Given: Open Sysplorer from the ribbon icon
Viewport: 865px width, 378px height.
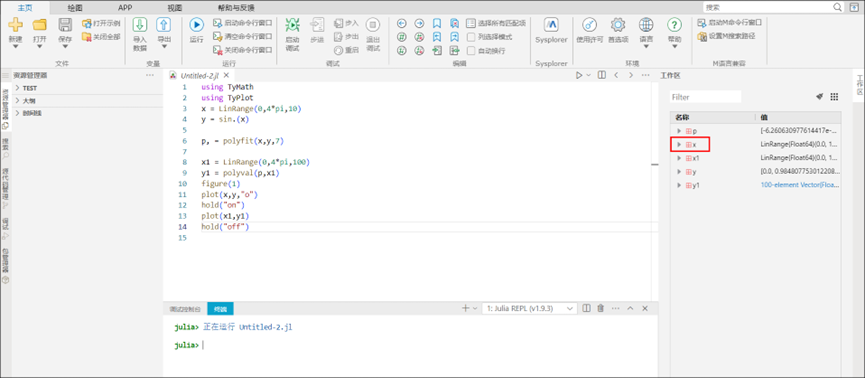Looking at the screenshot, I should tap(551, 25).
